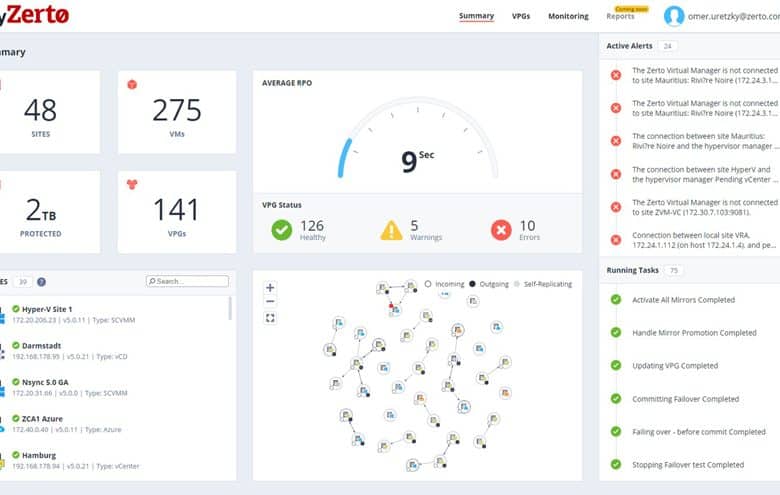Open the 2 TB Protected card
The height and width of the screenshot is (495, 780).
point(49,212)
